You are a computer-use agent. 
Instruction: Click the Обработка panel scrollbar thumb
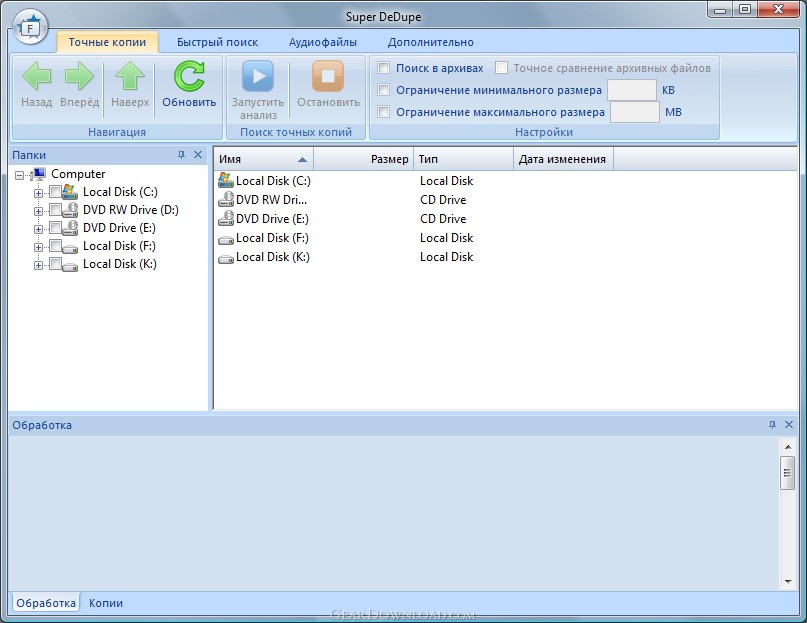(787, 473)
